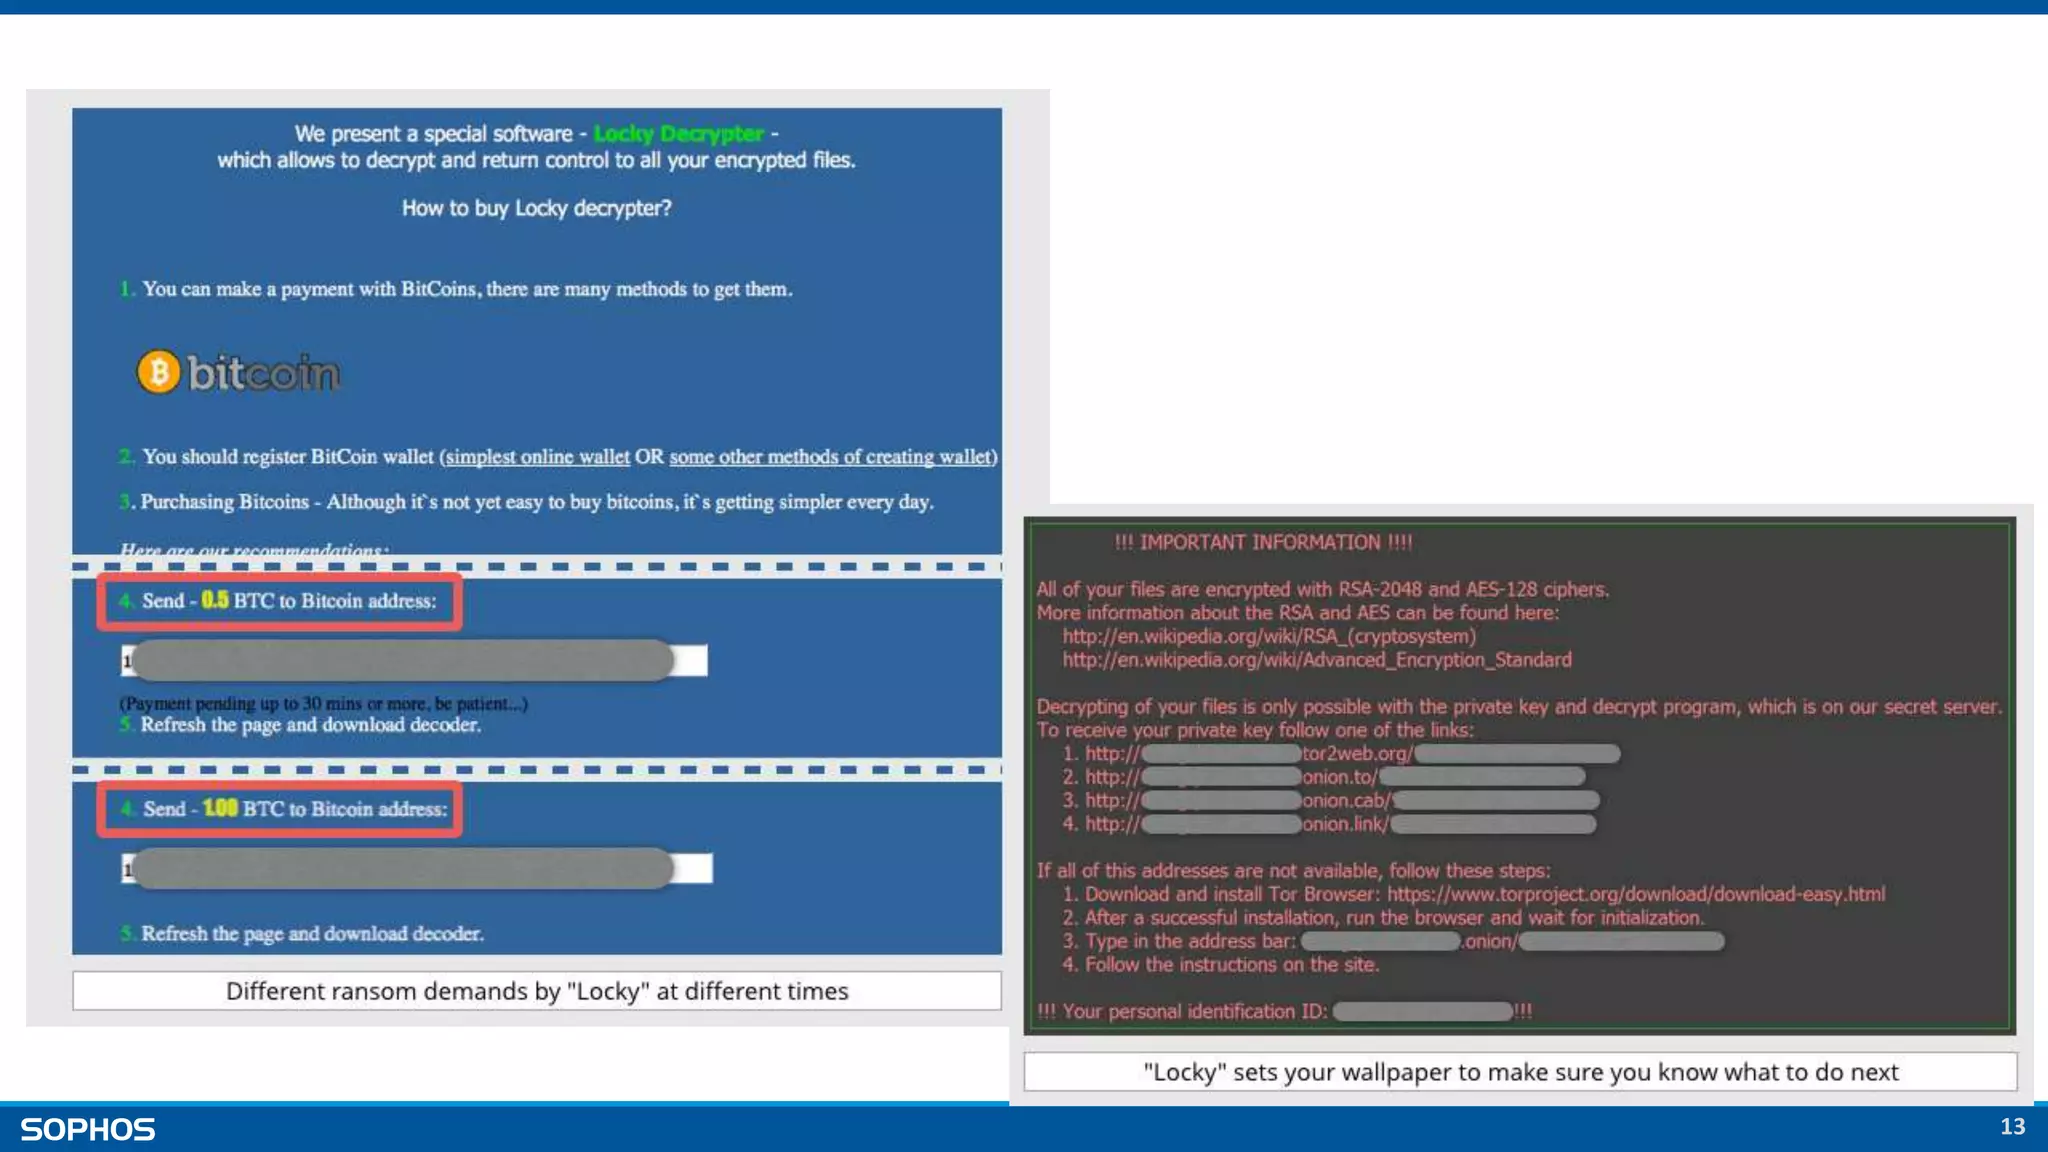The height and width of the screenshot is (1152, 2048).
Task: Click the SOPHOS logo in footer
Action: click(88, 1129)
